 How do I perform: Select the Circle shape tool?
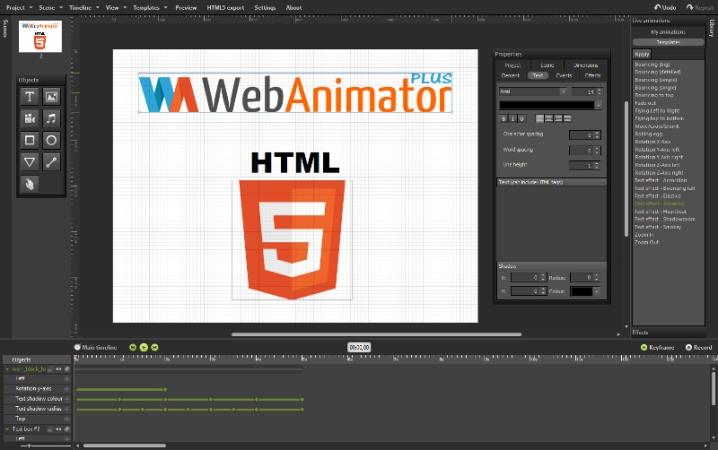(51, 141)
